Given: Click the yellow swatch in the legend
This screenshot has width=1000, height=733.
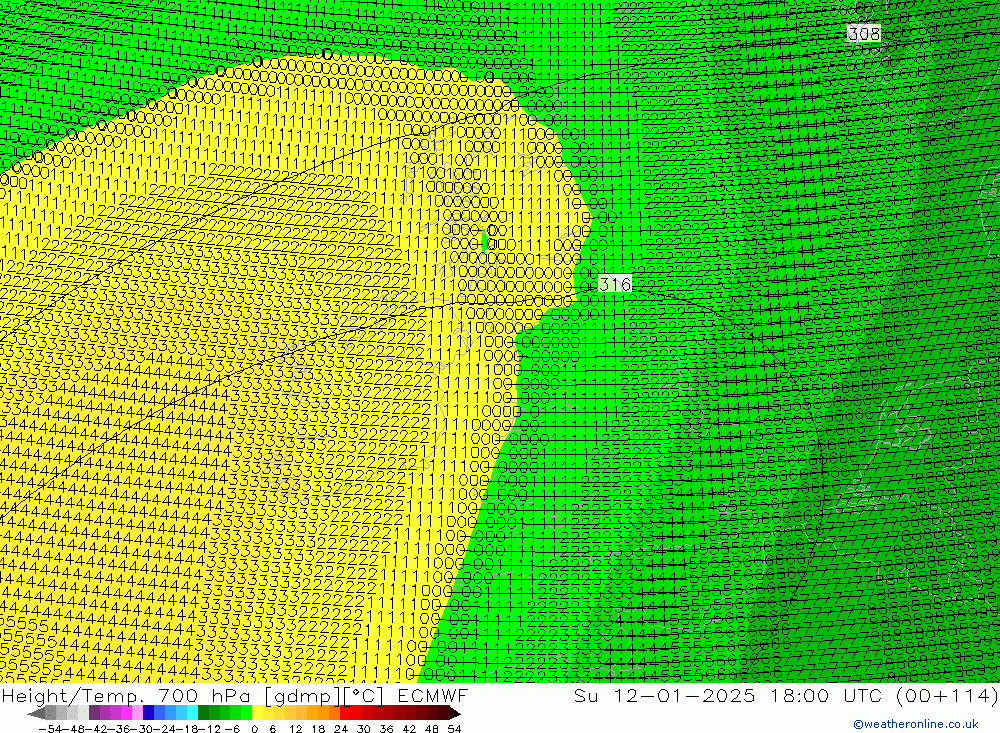Looking at the screenshot, I should 260,713.
